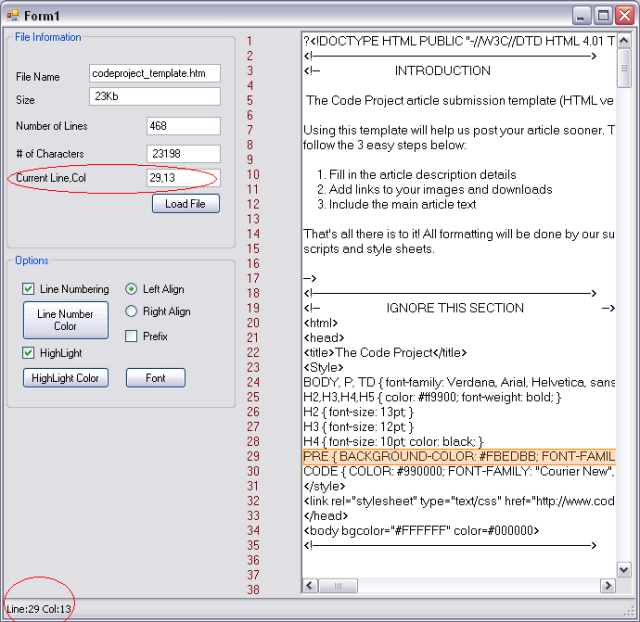640x622 pixels.
Task: Click the Form1 title bar text
Action: click(x=42, y=16)
